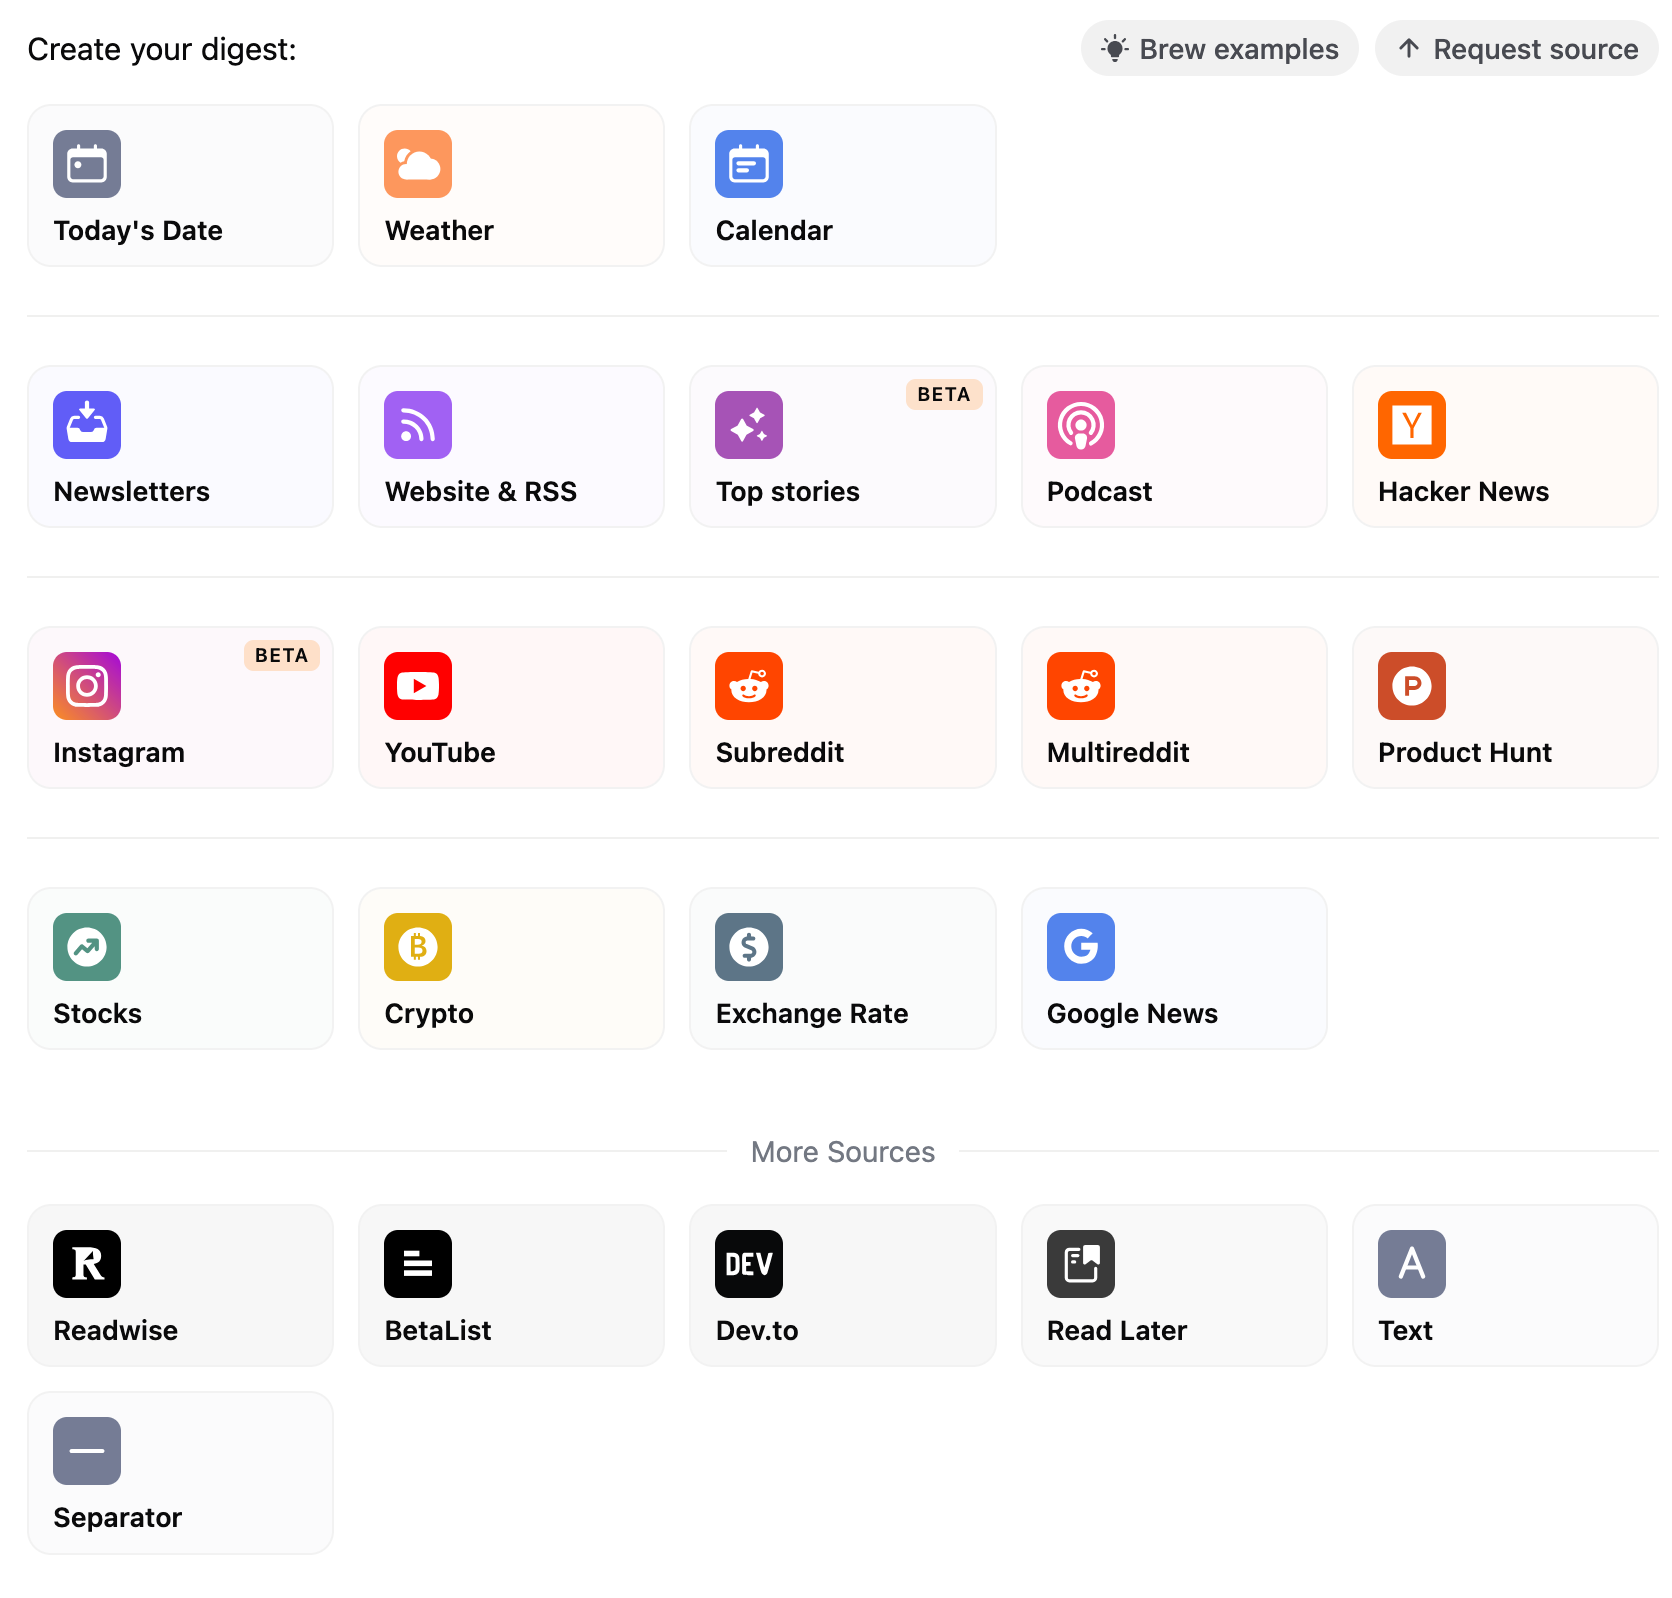Select the Stocks label

(98, 1014)
